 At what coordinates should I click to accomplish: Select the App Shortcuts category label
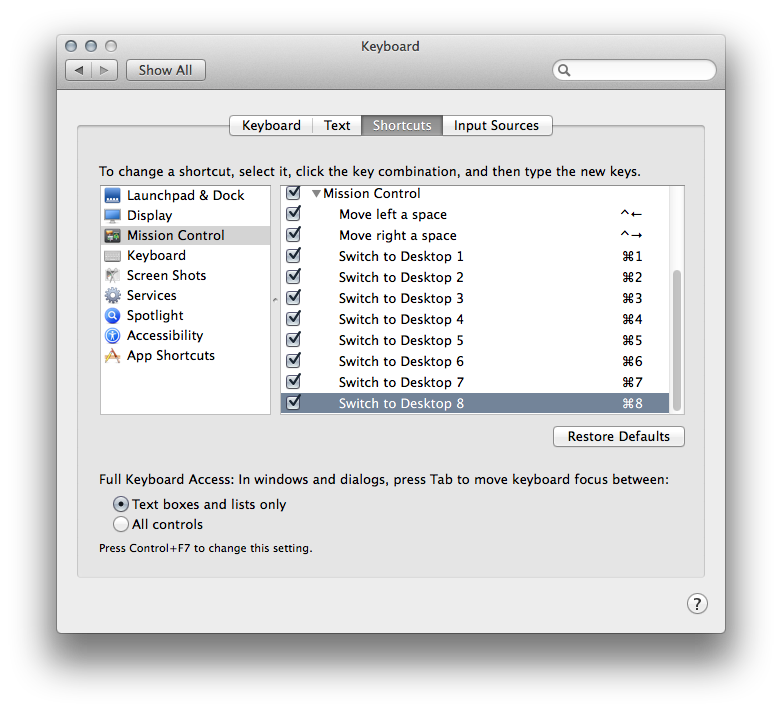click(x=171, y=356)
